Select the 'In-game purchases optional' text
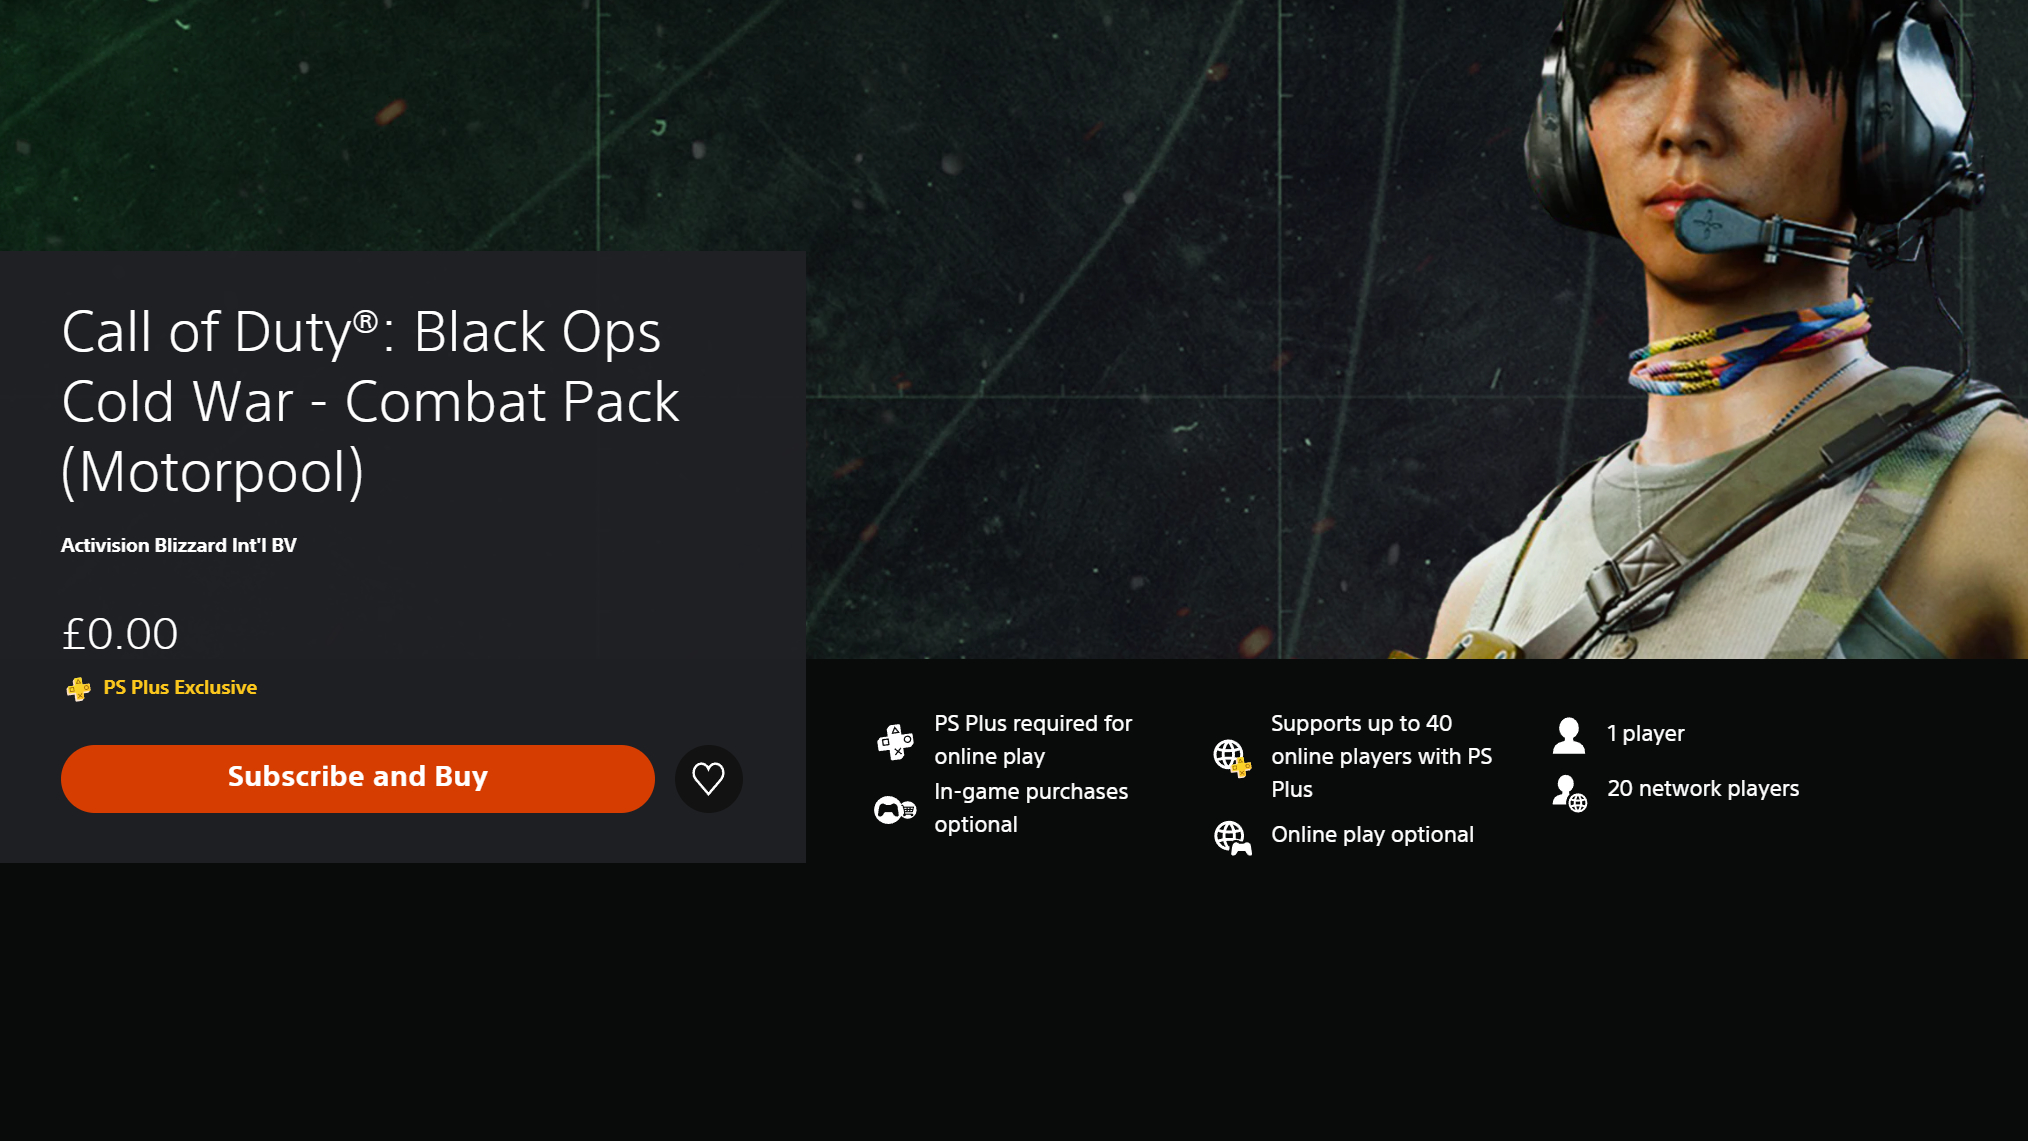Screen dimensions: 2028x1141 [1031, 808]
